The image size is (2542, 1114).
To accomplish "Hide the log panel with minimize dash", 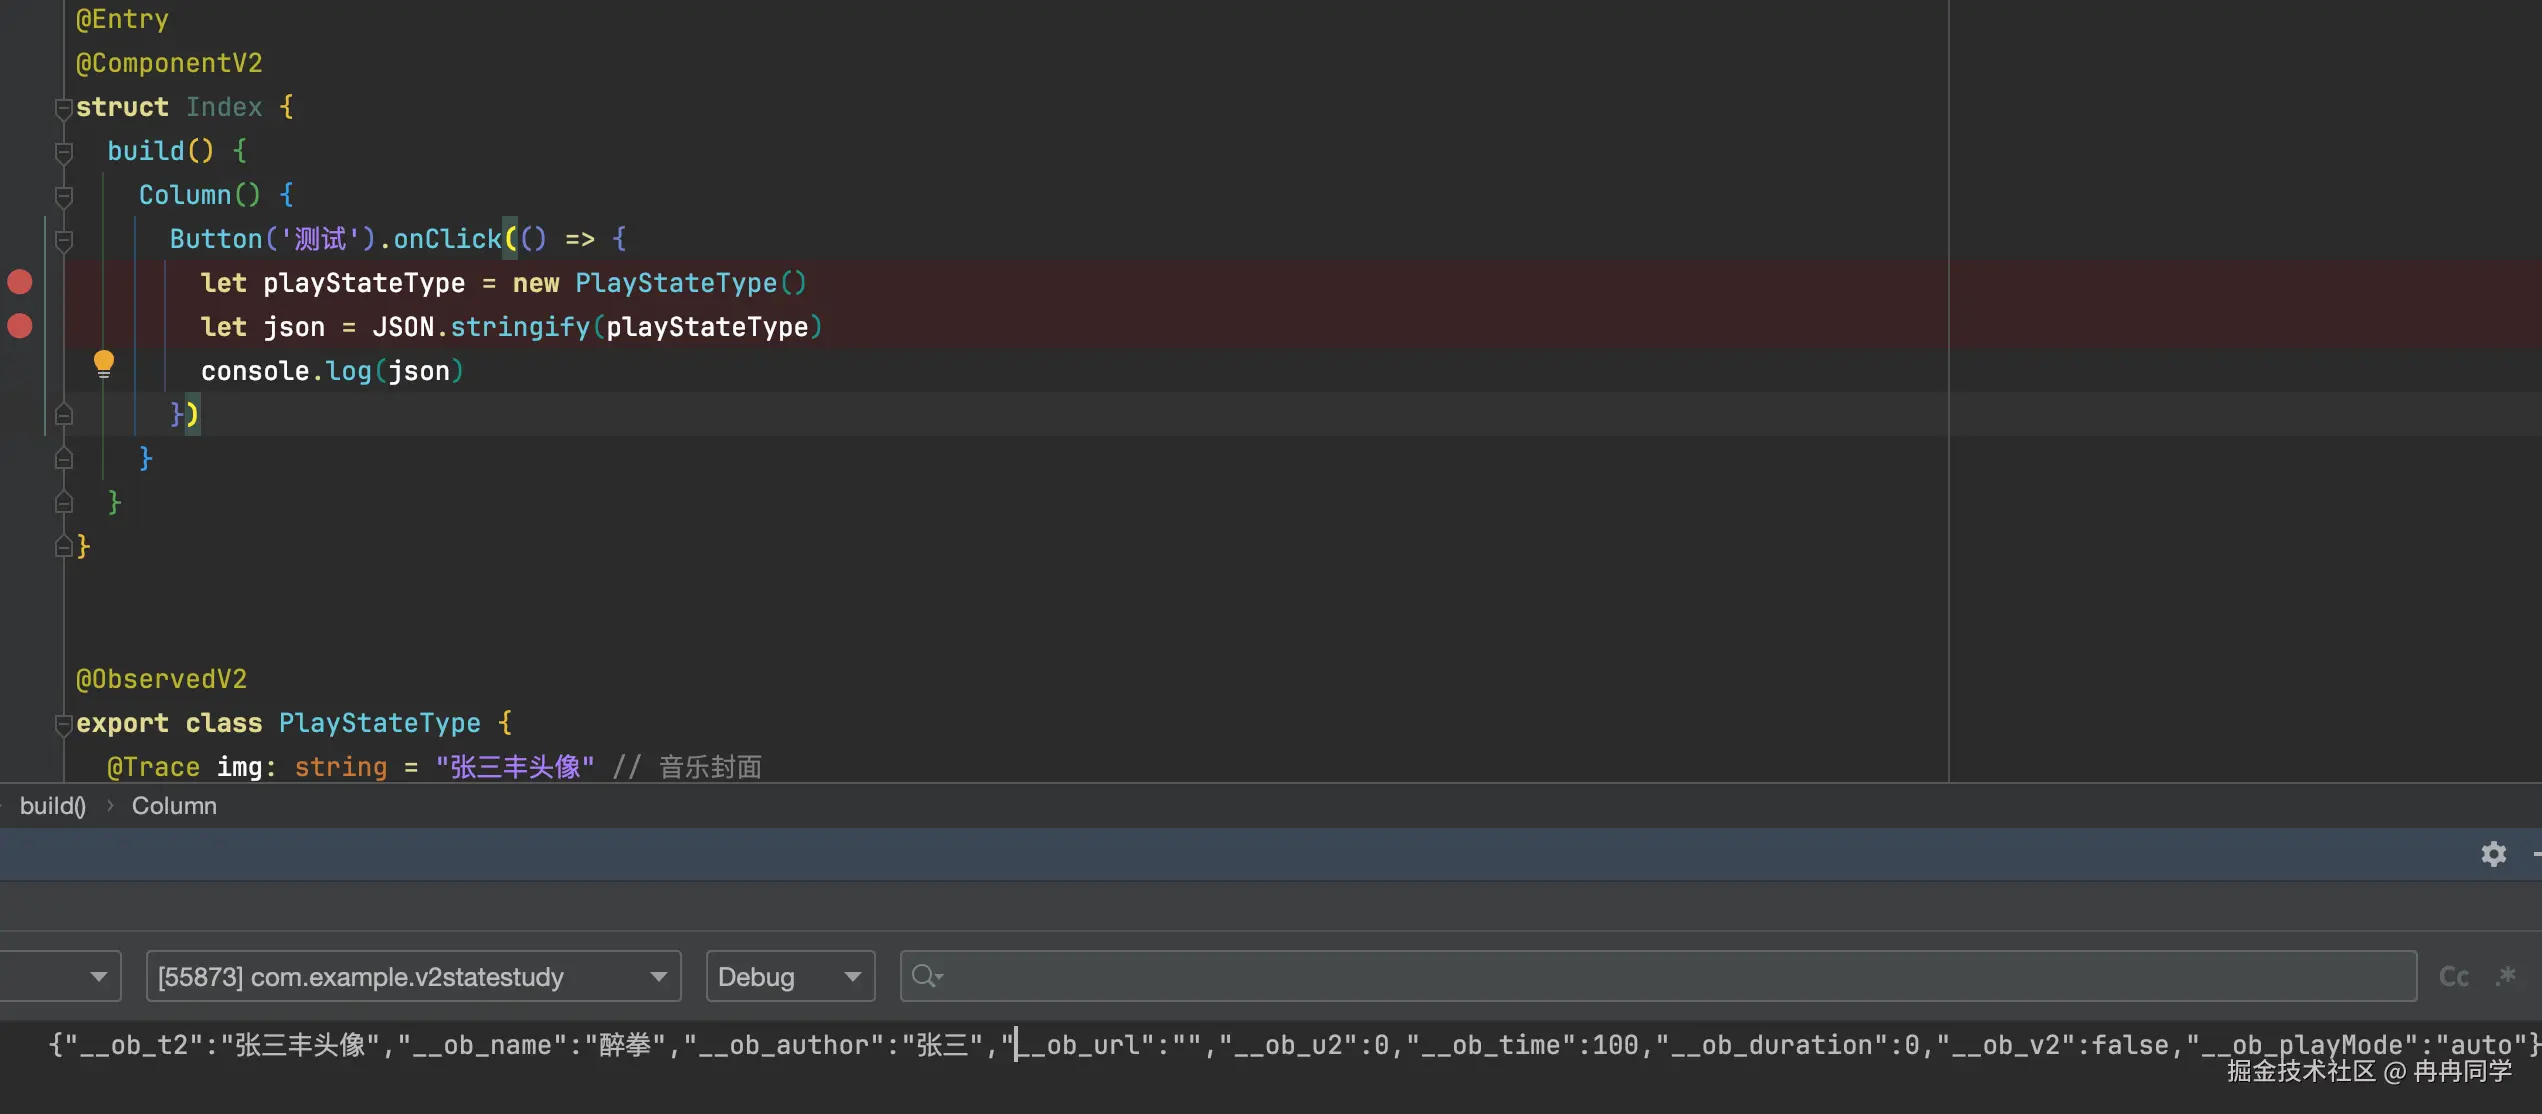I will coord(2536,854).
